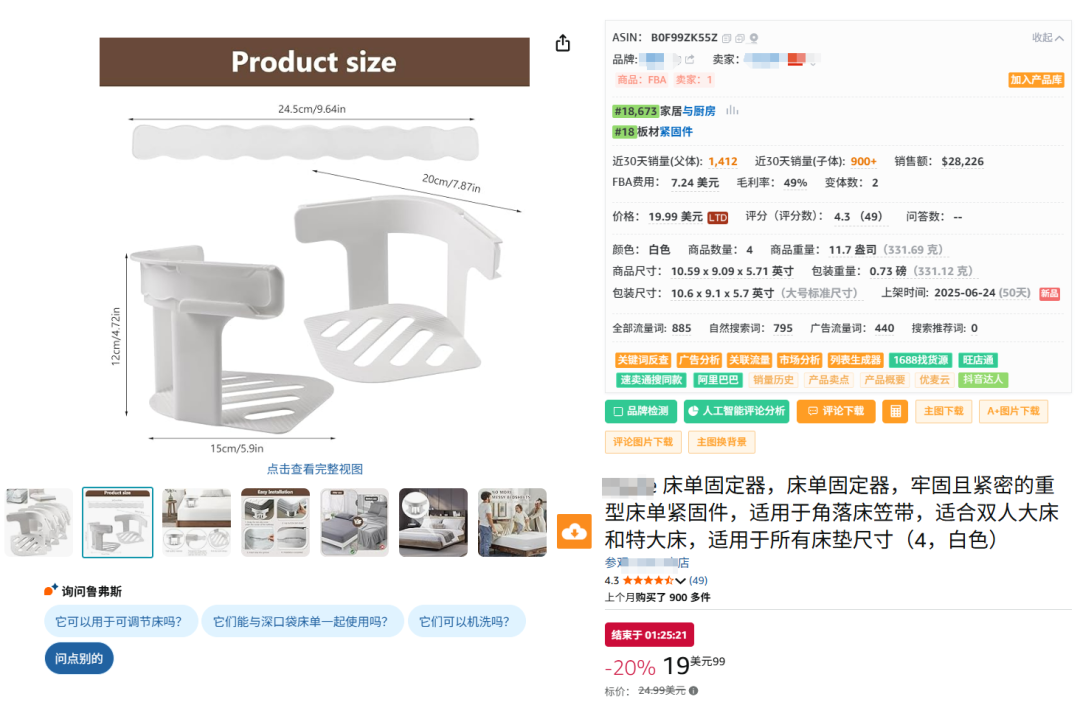
Task: Open the orange calculator icon button
Action: (895, 411)
